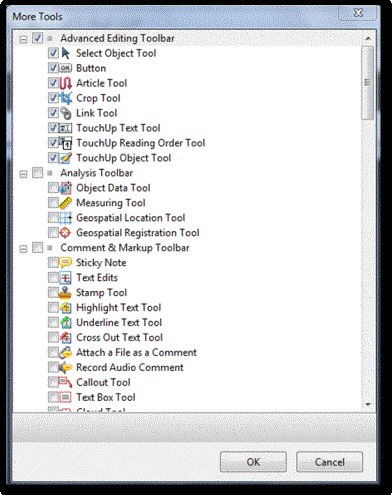Click the Crop Tool icon

point(66,98)
